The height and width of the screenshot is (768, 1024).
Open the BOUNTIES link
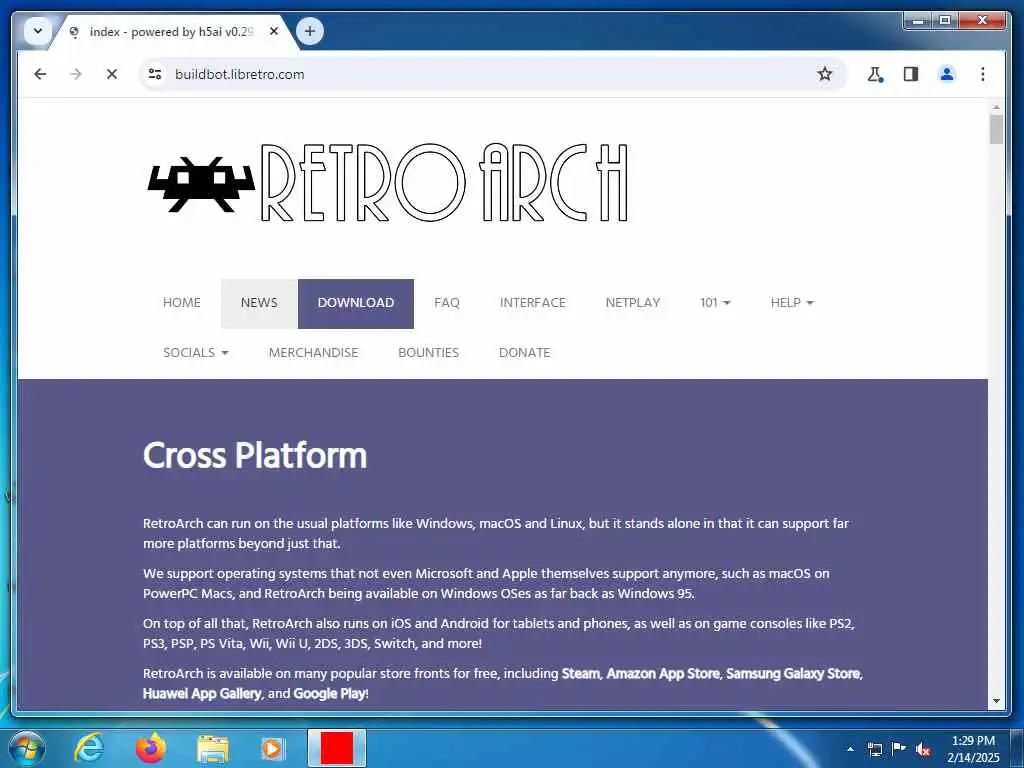(428, 353)
